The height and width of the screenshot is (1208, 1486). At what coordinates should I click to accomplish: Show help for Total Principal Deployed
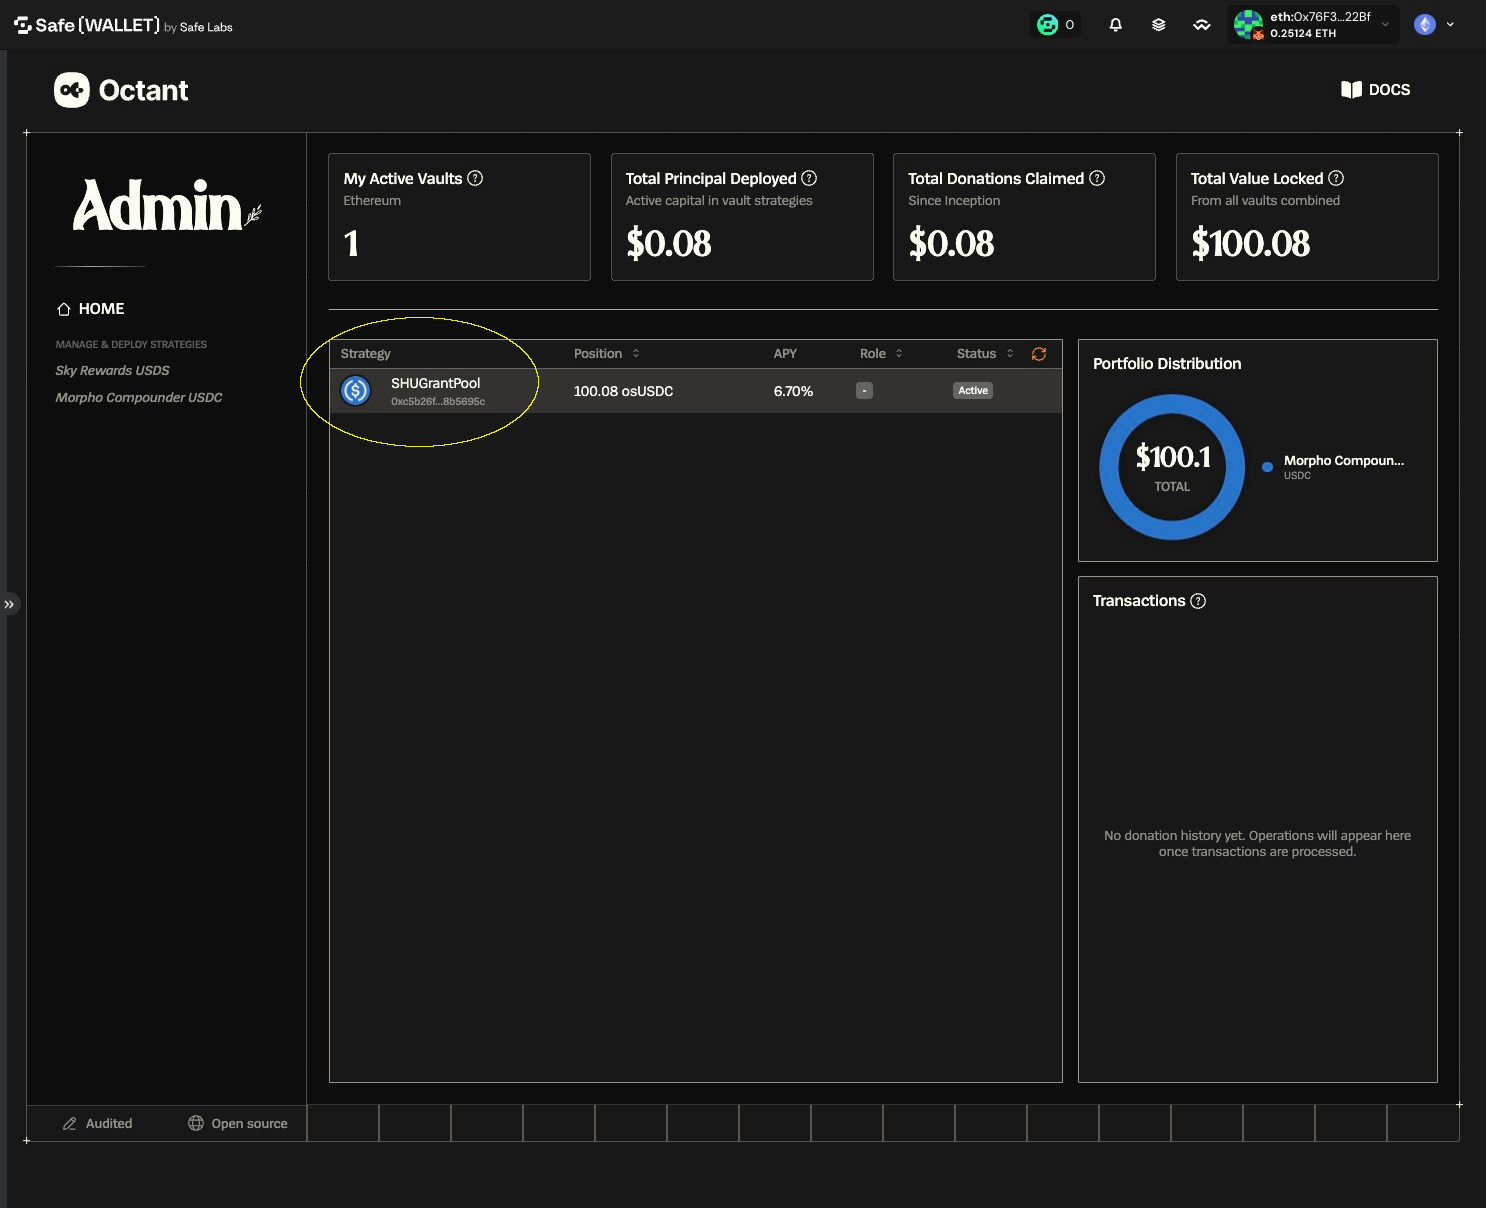(809, 178)
